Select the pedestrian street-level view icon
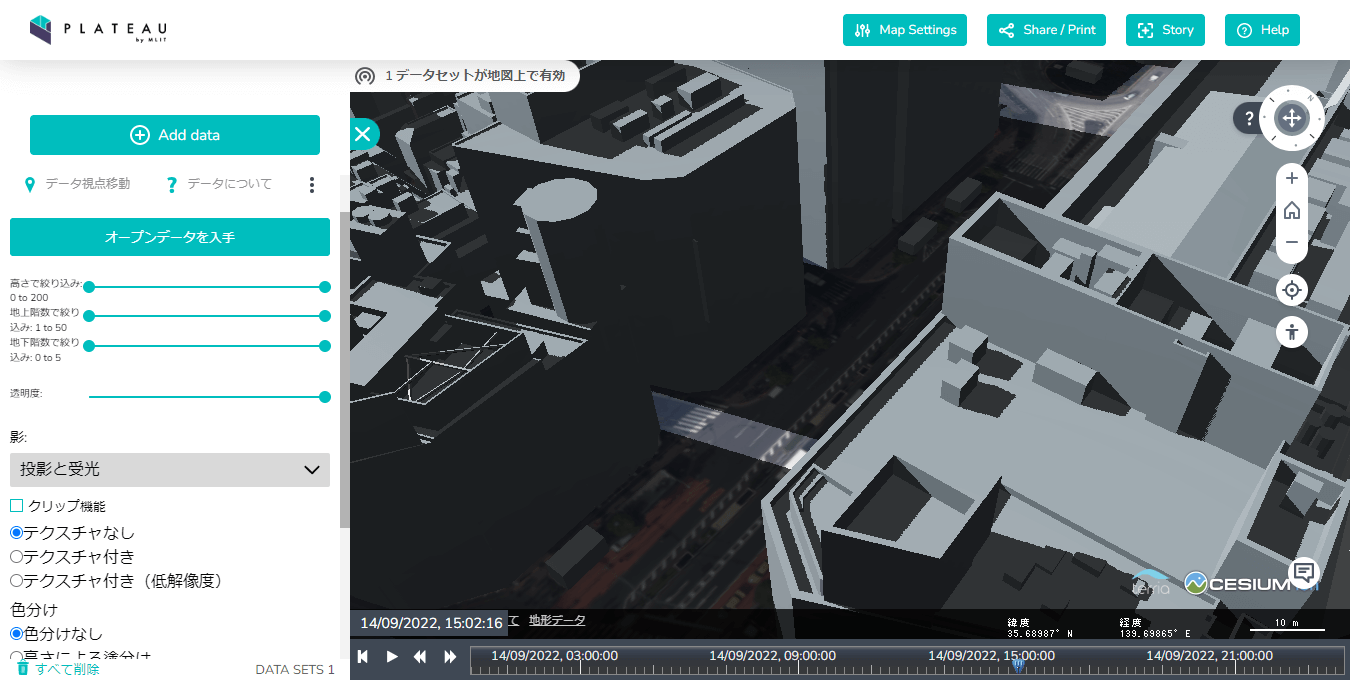Screen dimensions: 1350x680 pos(1291,331)
